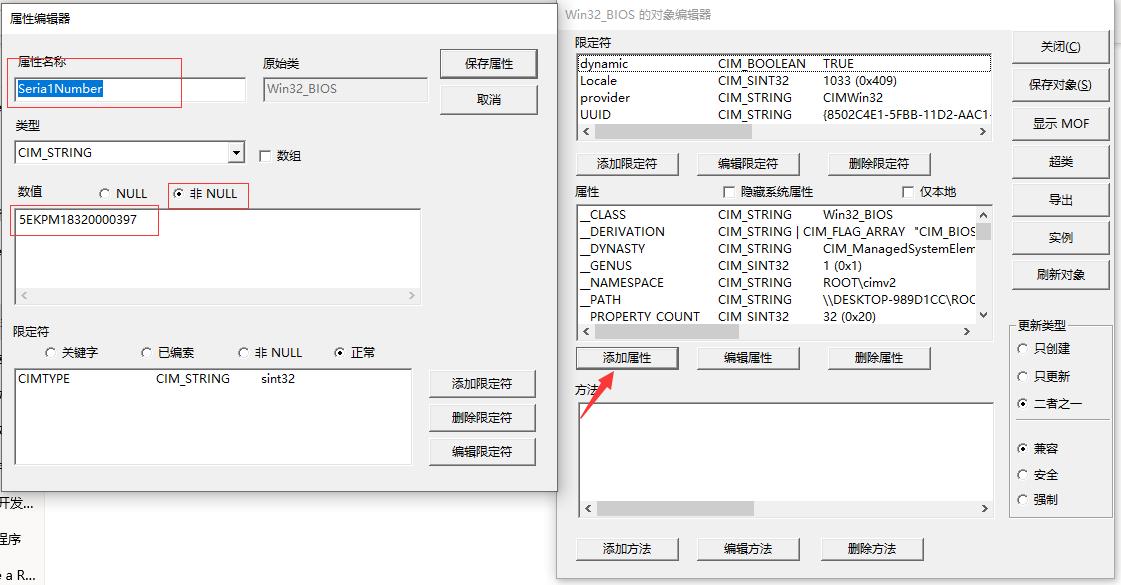
Task: Click the 保存属性 button to save property
Action: 487,64
